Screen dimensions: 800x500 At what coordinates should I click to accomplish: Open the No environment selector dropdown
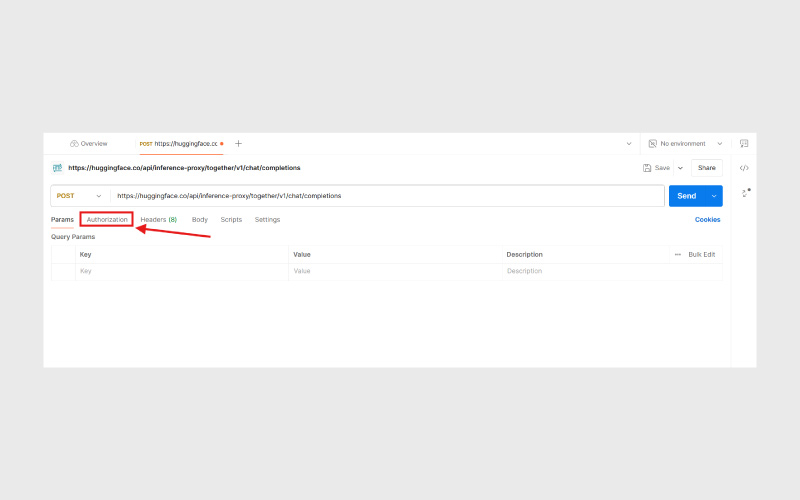coord(685,144)
